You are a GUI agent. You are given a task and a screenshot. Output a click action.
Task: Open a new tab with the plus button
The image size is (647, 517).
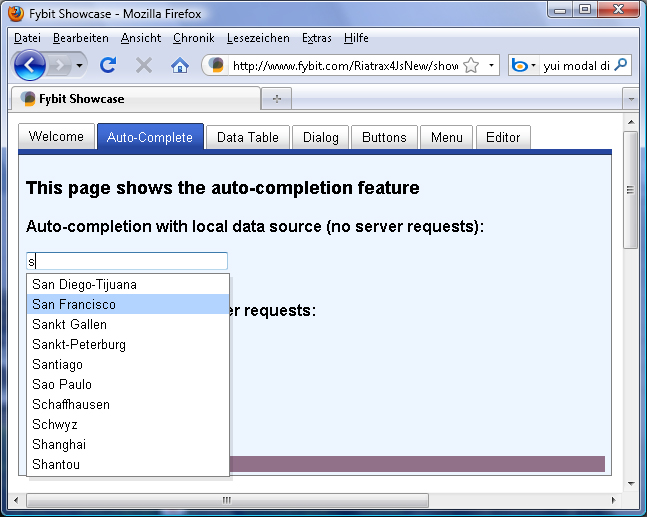point(277,99)
